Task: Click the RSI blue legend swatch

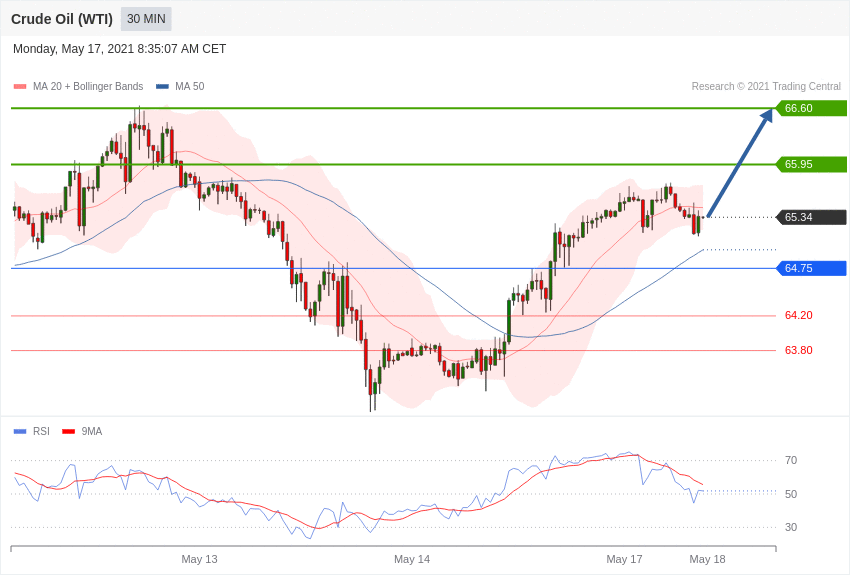Action: pos(20,431)
